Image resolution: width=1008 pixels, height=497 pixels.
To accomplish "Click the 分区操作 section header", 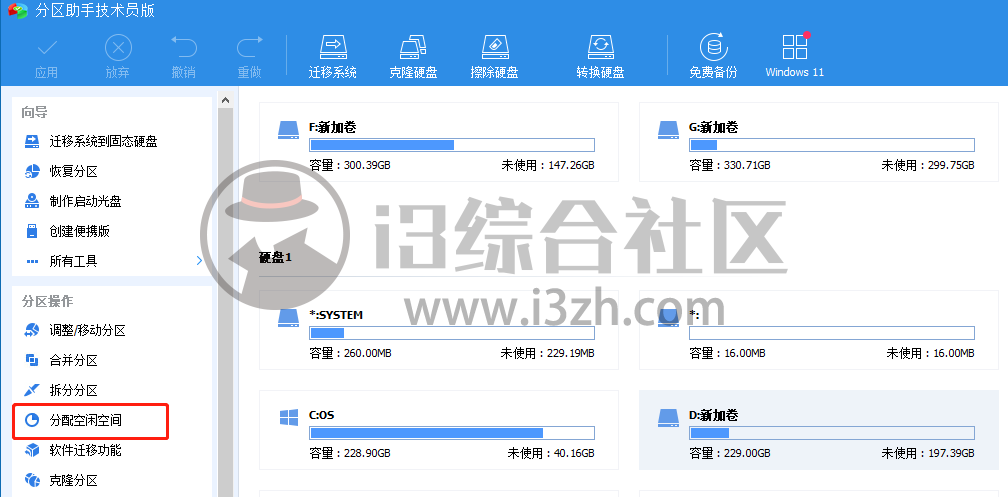I will coord(48,302).
